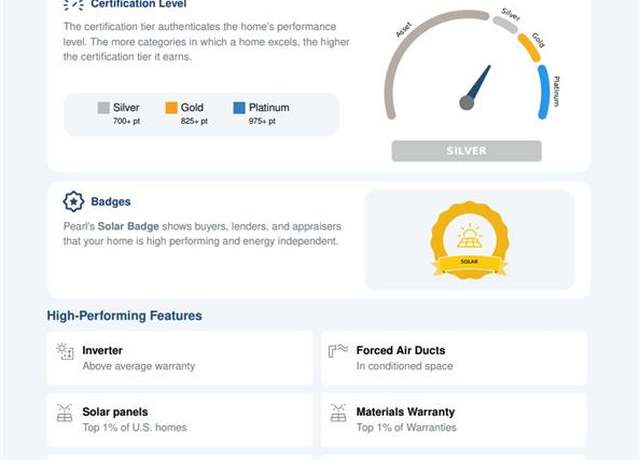Click the Certification Level title
This screenshot has width=640, height=460.
coord(138,4)
